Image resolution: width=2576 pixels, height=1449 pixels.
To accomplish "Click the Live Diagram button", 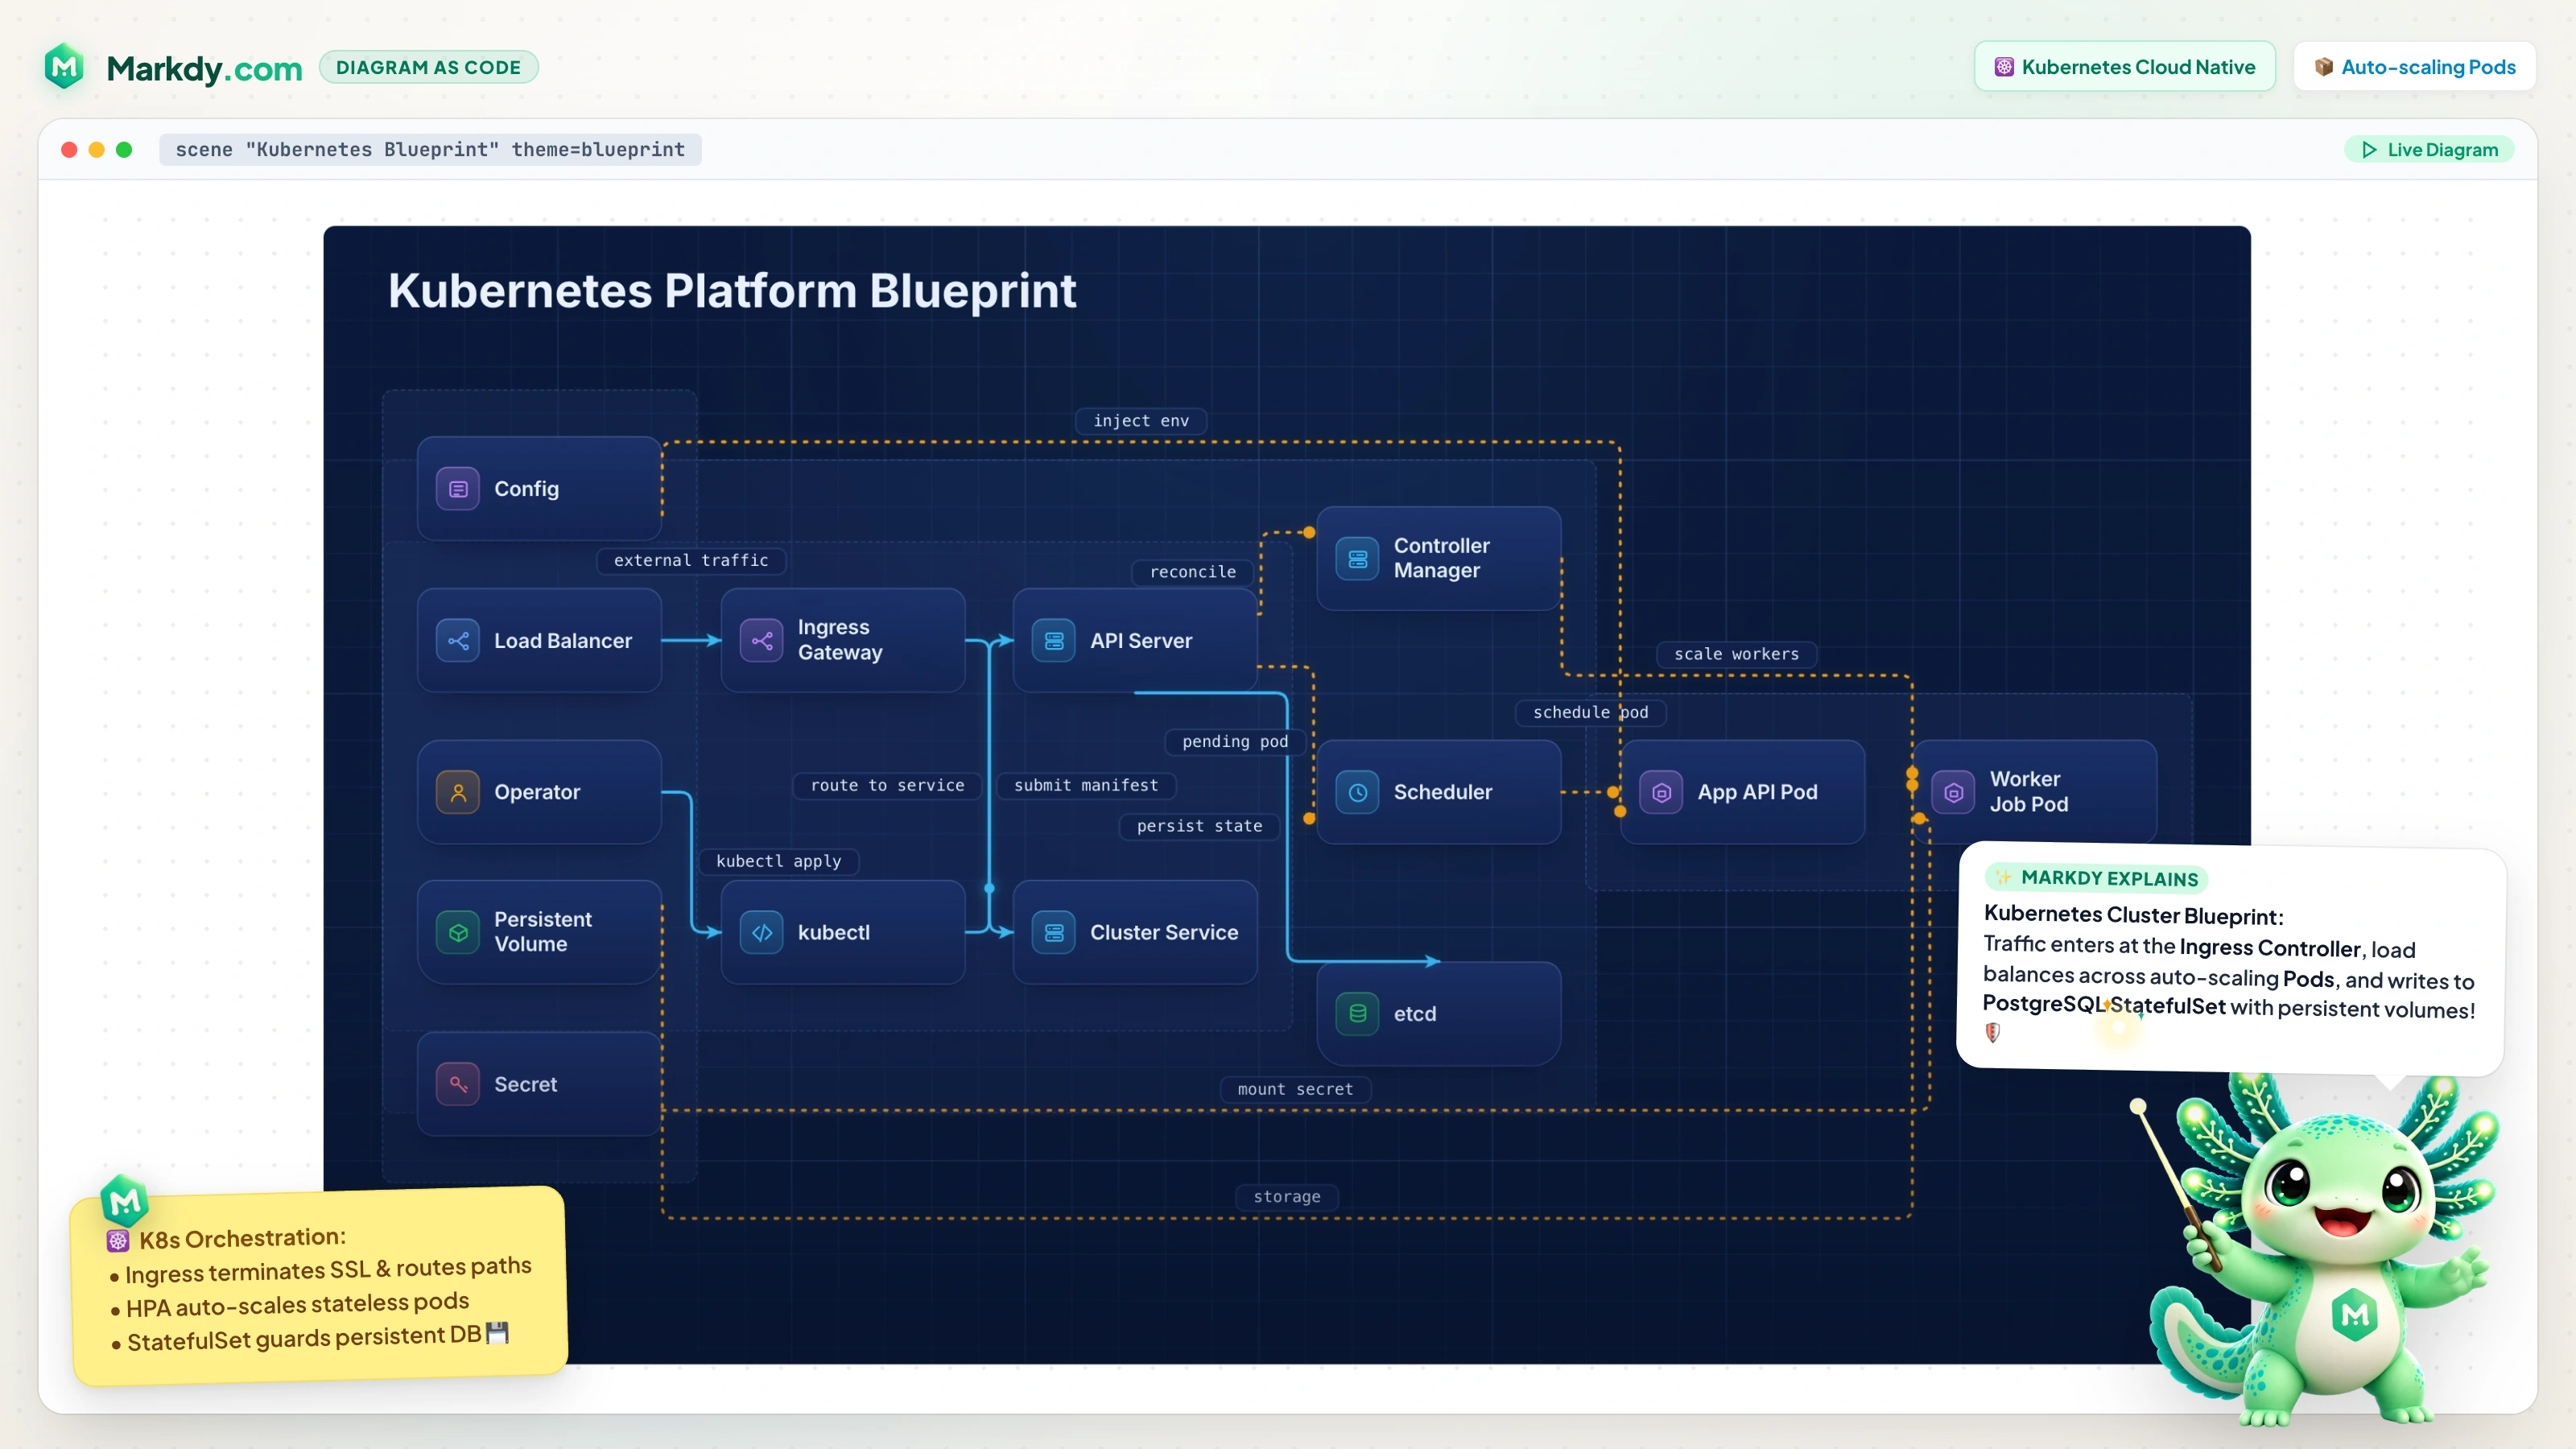I will click(x=2429, y=150).
